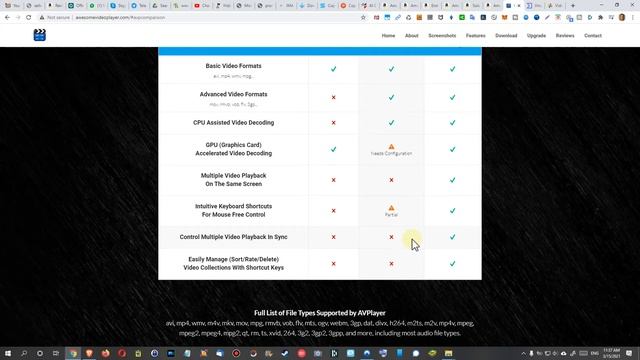Click the supported file types list paragraph
Screen dimensions: 640x360
[x=320, y=328]
